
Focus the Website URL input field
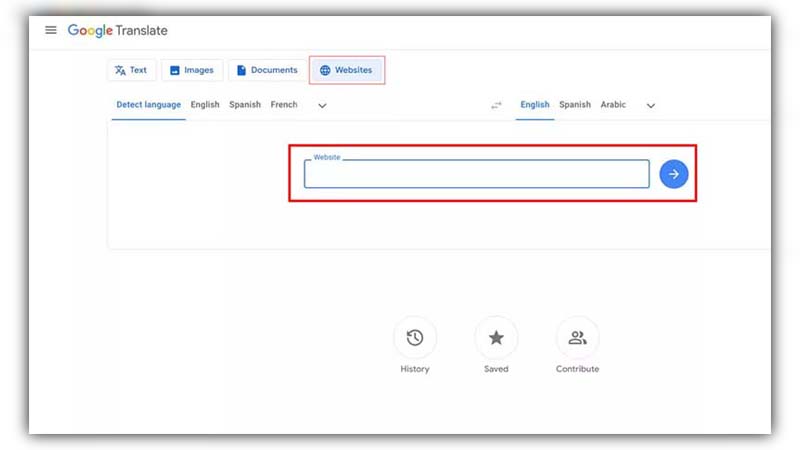point(477,174)
